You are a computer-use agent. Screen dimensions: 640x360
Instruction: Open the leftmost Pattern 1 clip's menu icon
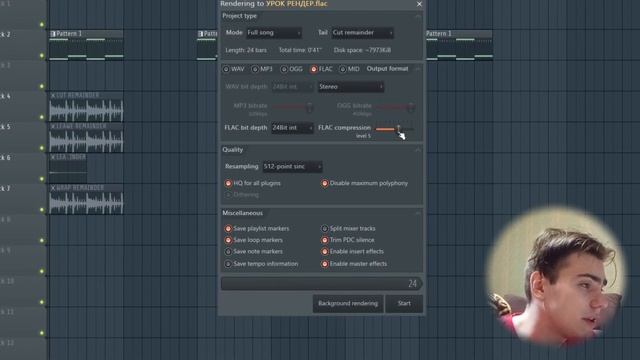[x=53, y=33]
